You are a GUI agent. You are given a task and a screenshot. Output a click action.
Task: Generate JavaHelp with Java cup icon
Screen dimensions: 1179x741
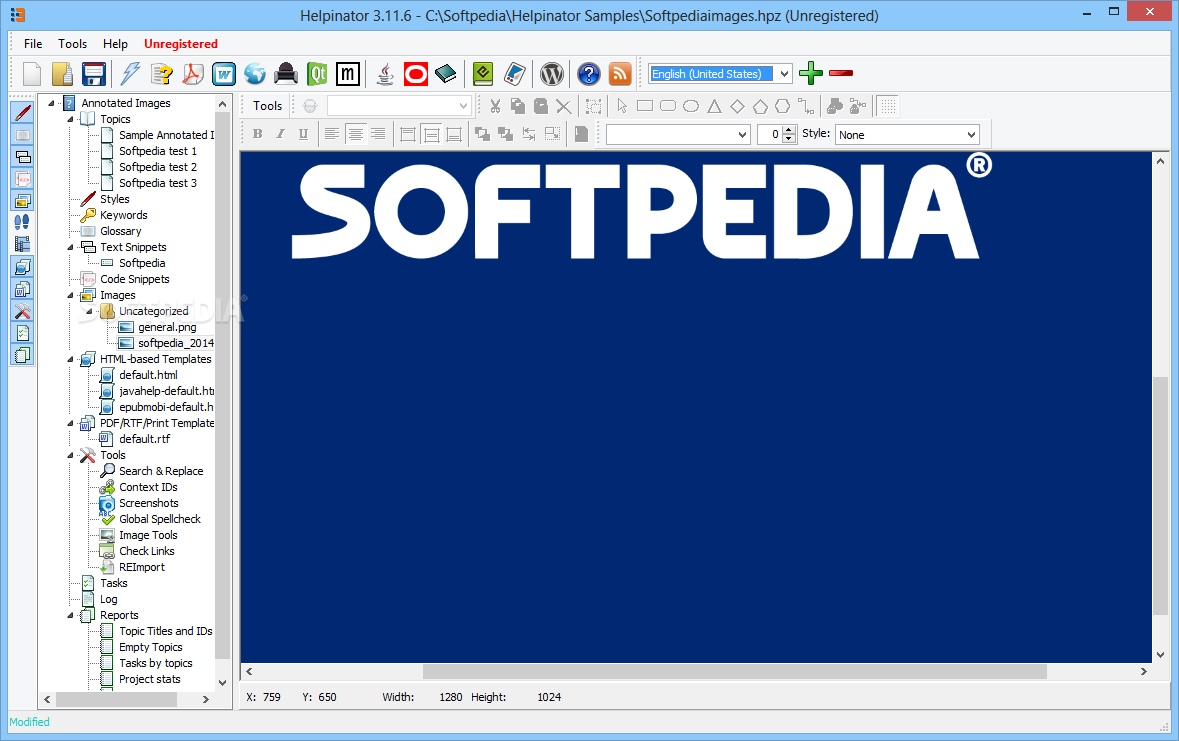pos(385,74)
